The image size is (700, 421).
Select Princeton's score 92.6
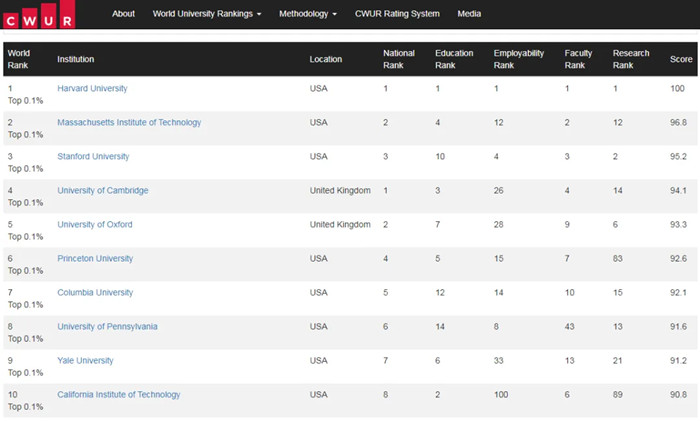coord(678,258)
